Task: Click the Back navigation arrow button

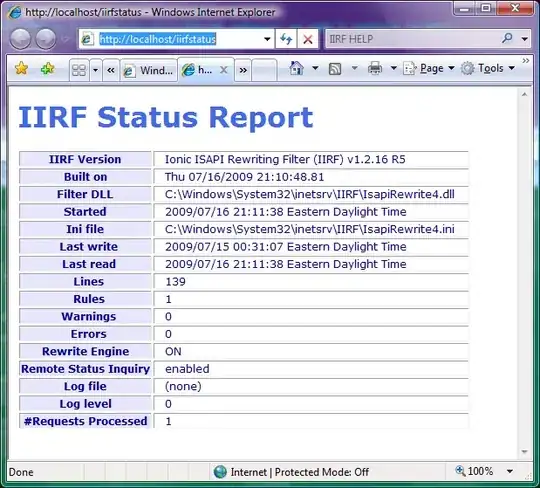Action: click(x=20, y=39)
